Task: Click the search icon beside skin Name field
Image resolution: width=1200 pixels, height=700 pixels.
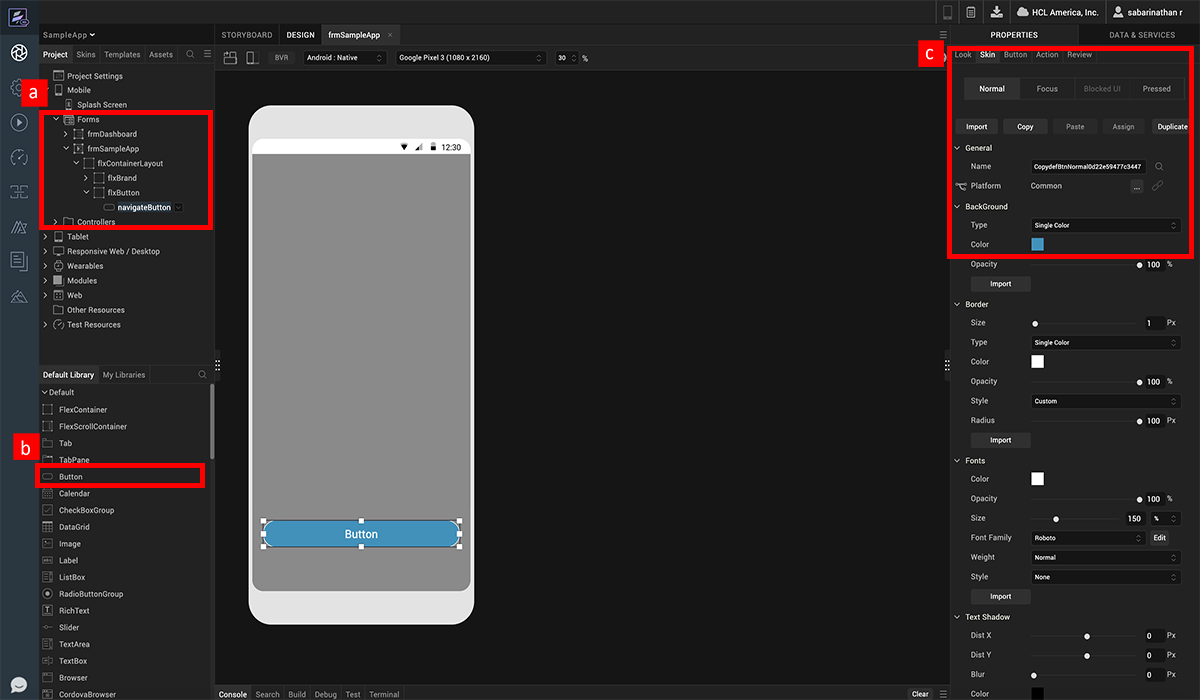Action: point(1159,167)
